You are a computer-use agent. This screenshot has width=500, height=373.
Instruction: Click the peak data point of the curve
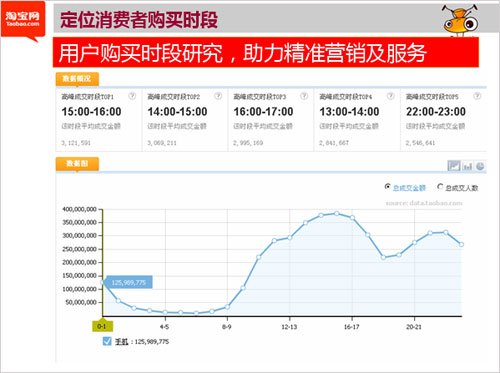(x=337, y=213)
